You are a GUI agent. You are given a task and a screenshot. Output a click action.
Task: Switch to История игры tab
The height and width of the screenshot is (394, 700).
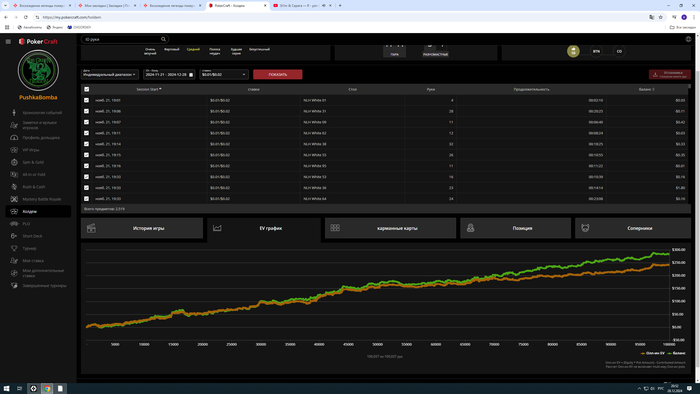tap(142, 228)
